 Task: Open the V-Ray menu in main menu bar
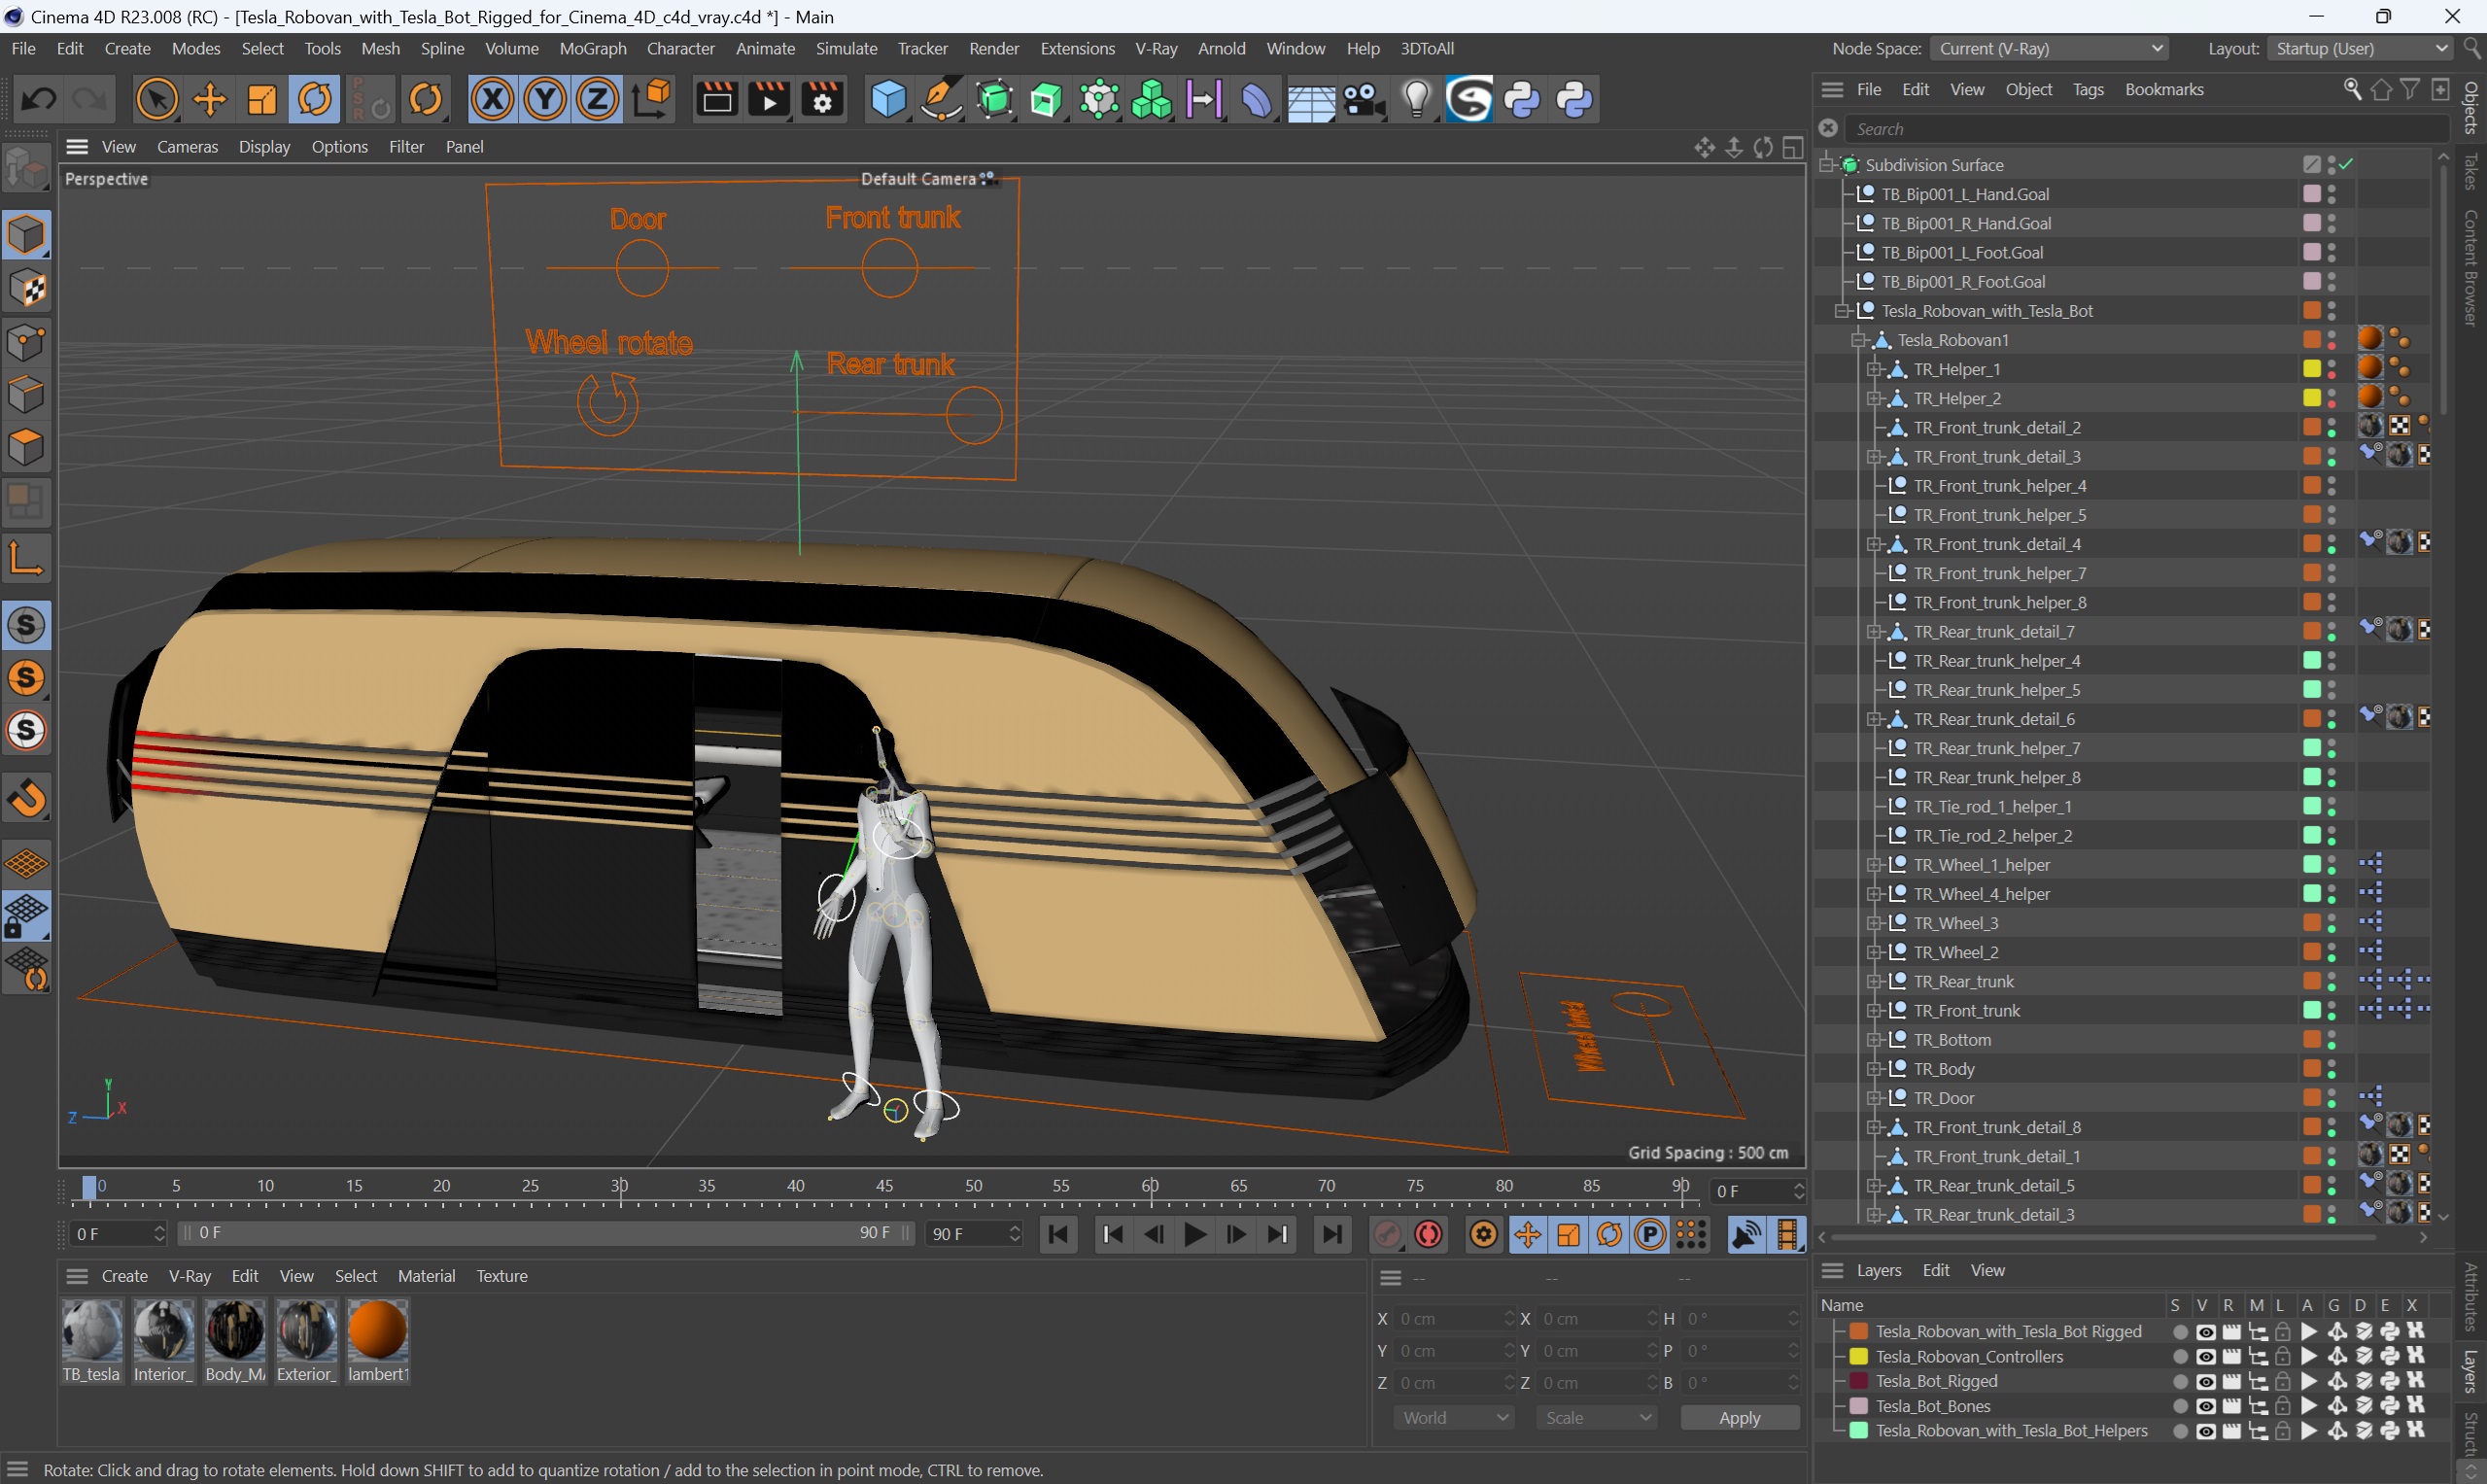(x=1156, y=48)
